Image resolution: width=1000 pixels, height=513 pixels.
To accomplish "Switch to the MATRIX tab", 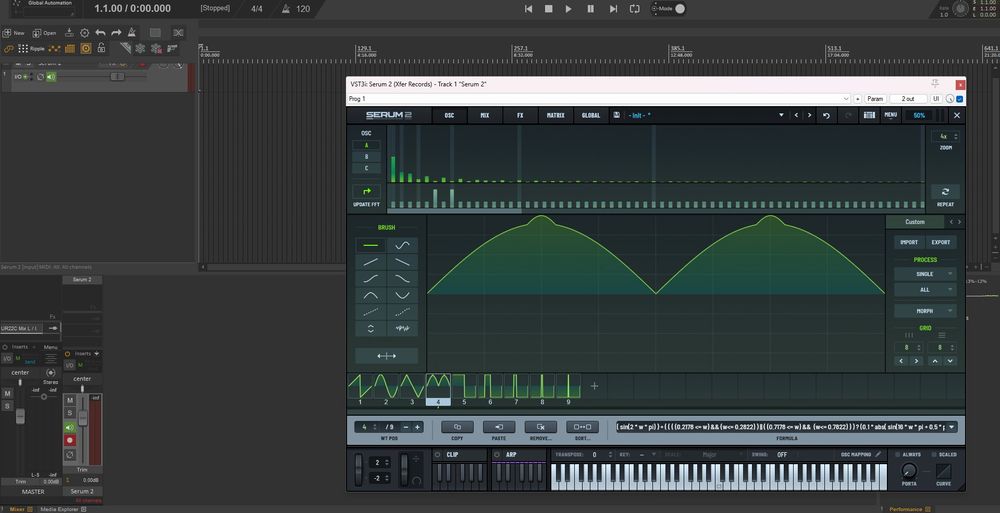I will click(x=555, y=115).
